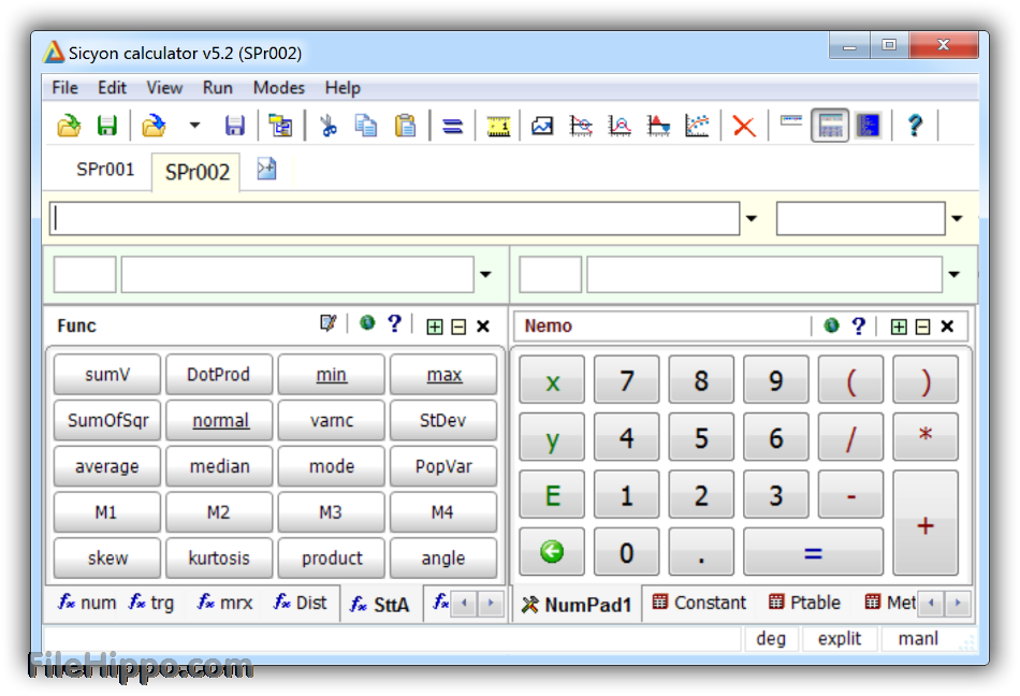Click the yellow ruler icon in toolbar

tap(498, 126)
